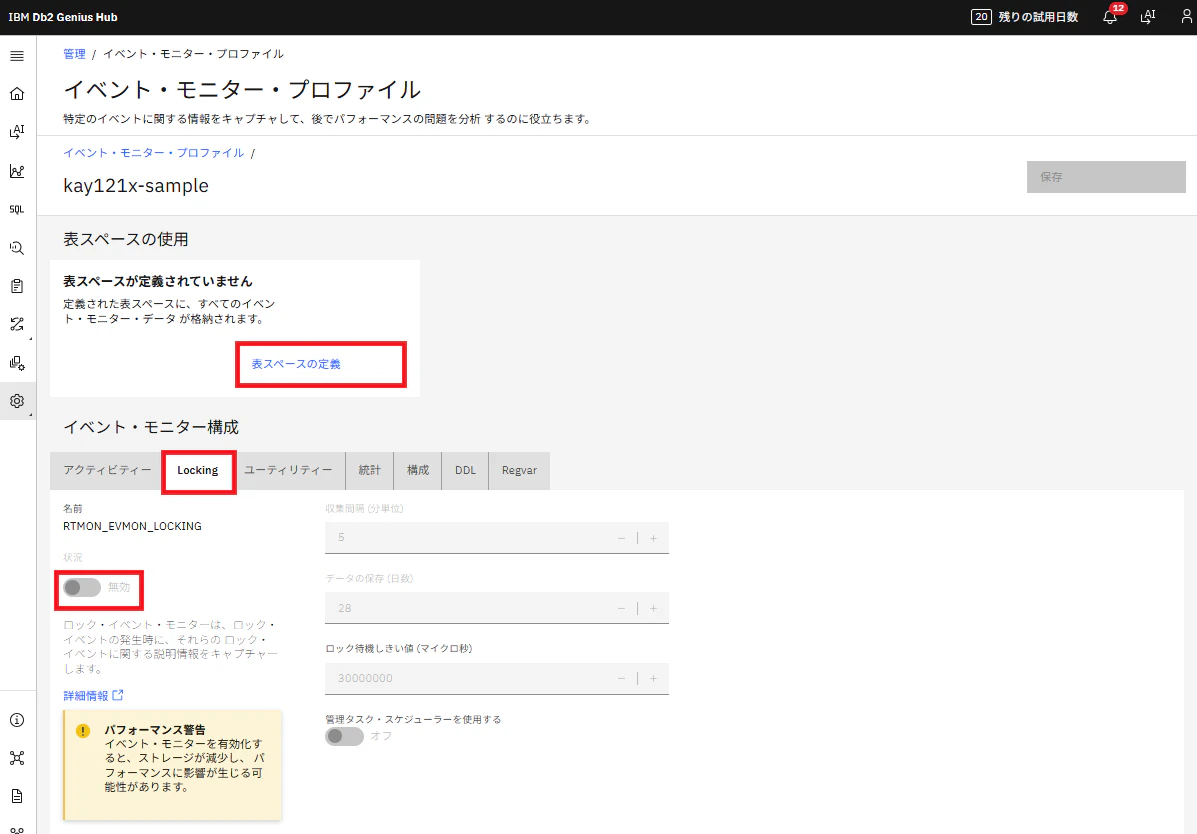
Task: Switch to the 統計 tab
Action: (369, 470)
